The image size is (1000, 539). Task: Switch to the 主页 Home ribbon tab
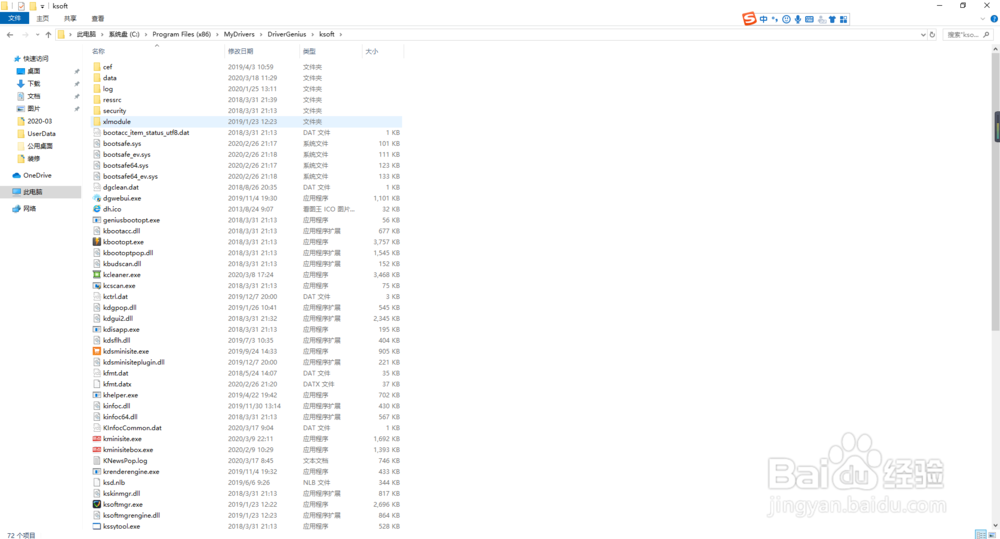point(43,18)
